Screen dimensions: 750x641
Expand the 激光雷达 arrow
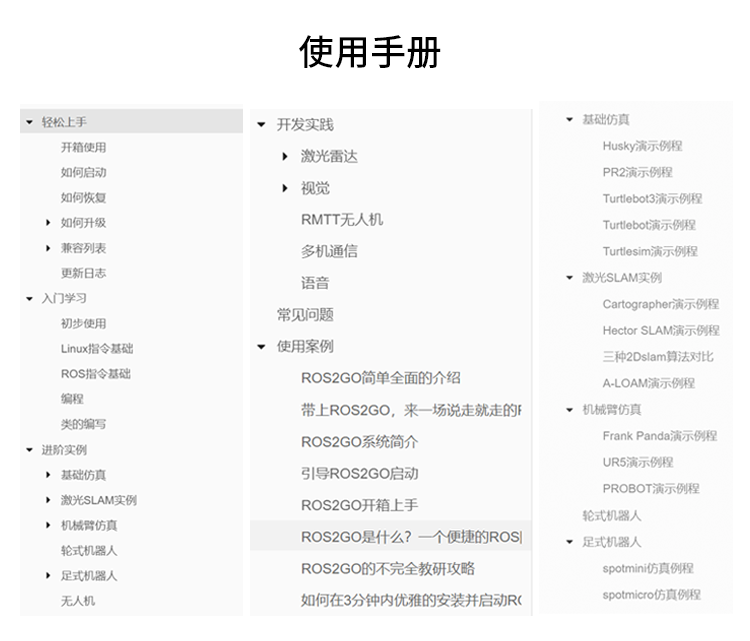285,156
